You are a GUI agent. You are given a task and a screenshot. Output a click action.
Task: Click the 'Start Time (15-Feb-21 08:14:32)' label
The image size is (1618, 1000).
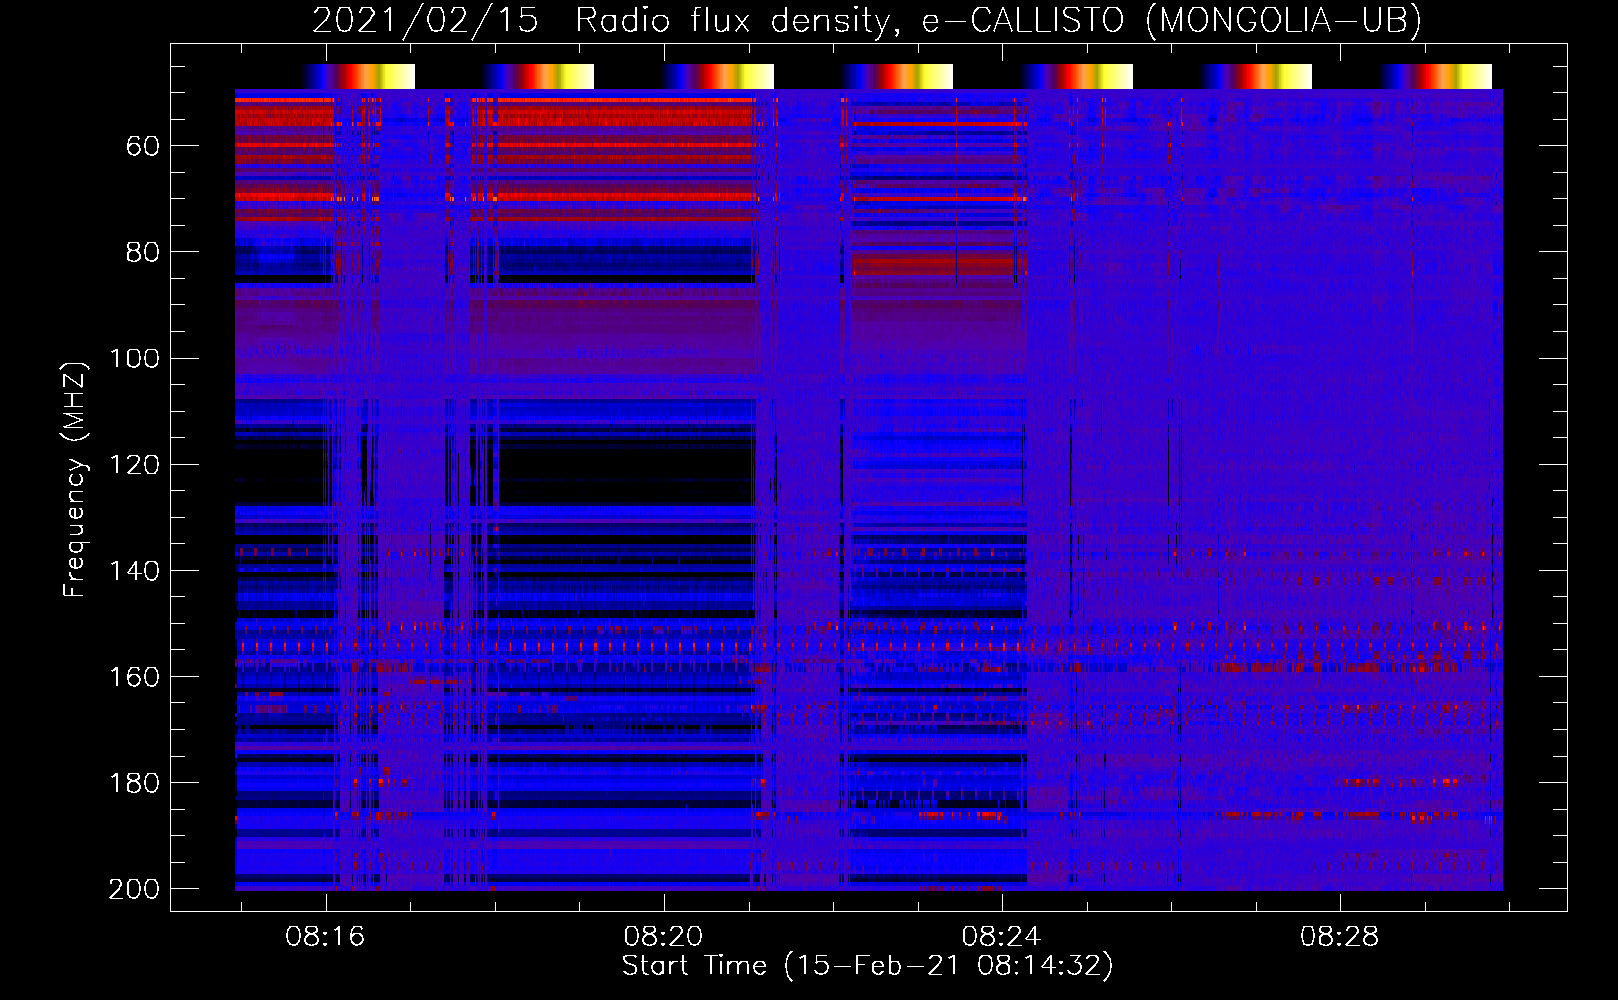867,966
